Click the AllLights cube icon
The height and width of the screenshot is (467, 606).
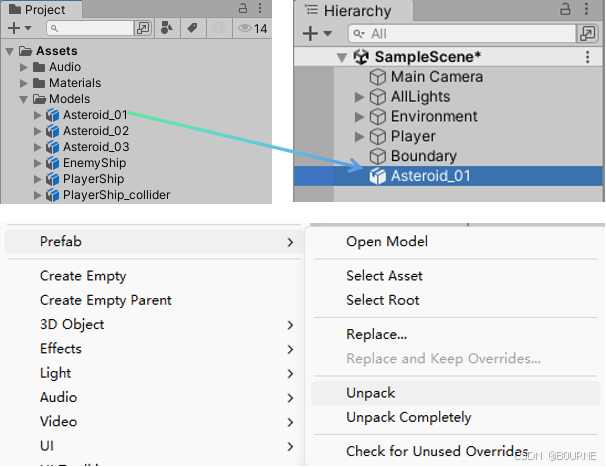click(378, 97)
